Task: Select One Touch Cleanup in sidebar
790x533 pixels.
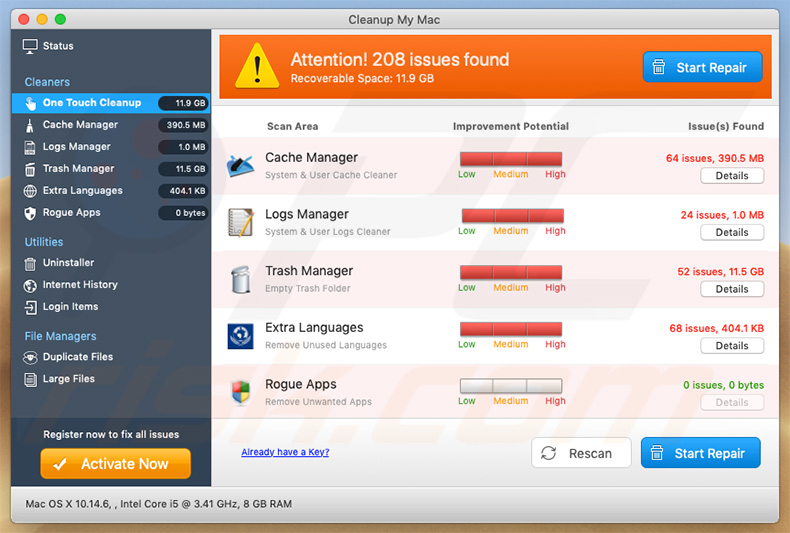Action: (x=91, y=103)
